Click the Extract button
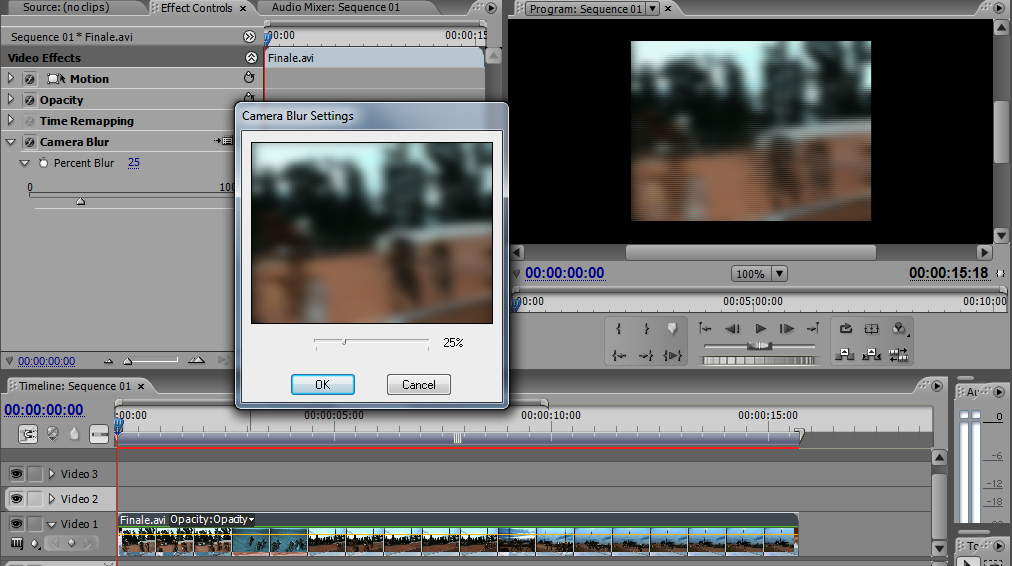Screen dimensions: 1012x566 point(871,354)
